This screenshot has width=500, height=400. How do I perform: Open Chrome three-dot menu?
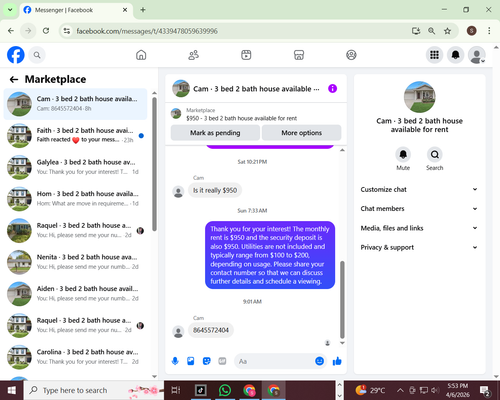coord(489,31)
